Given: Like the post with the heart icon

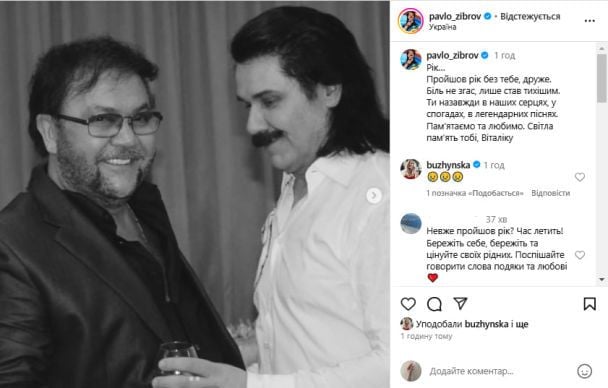Looking at the screenshot, I should click(408, 304).
